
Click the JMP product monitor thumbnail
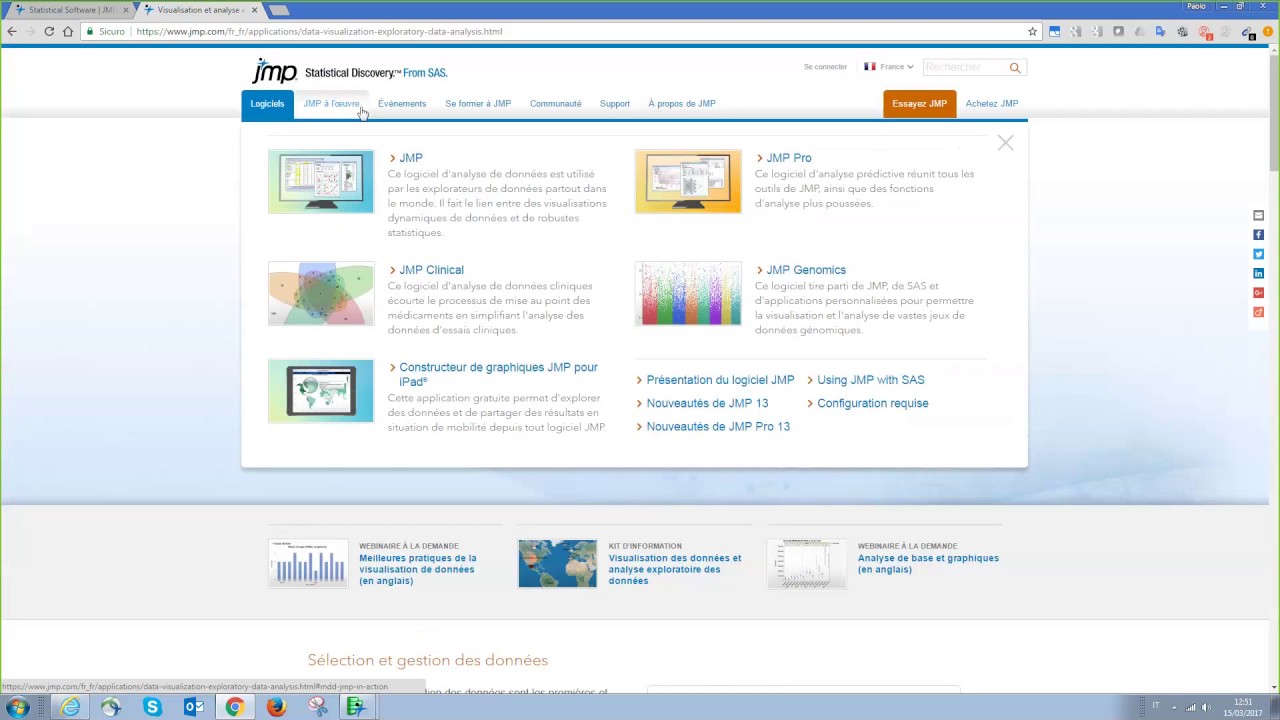[321, 182]
